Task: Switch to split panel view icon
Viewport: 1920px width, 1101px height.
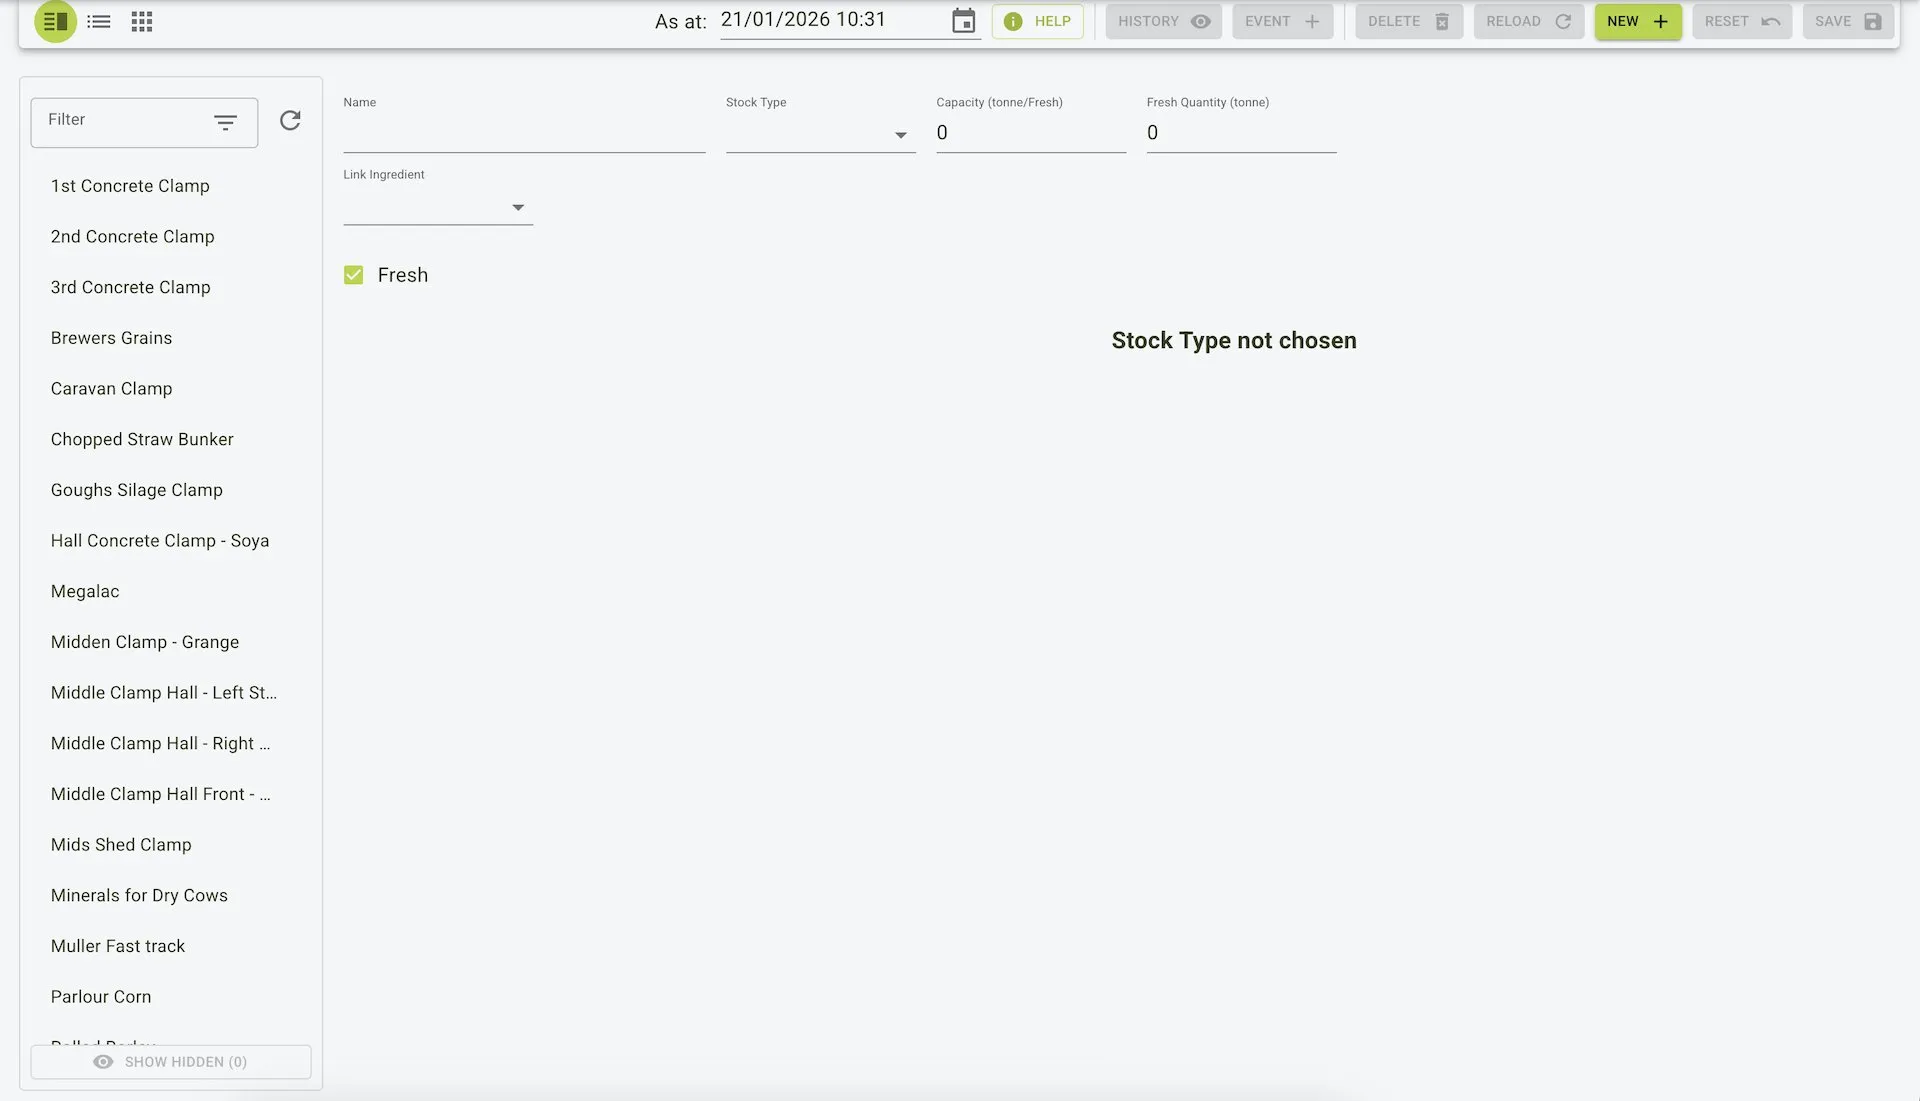Action: (55, 21)
